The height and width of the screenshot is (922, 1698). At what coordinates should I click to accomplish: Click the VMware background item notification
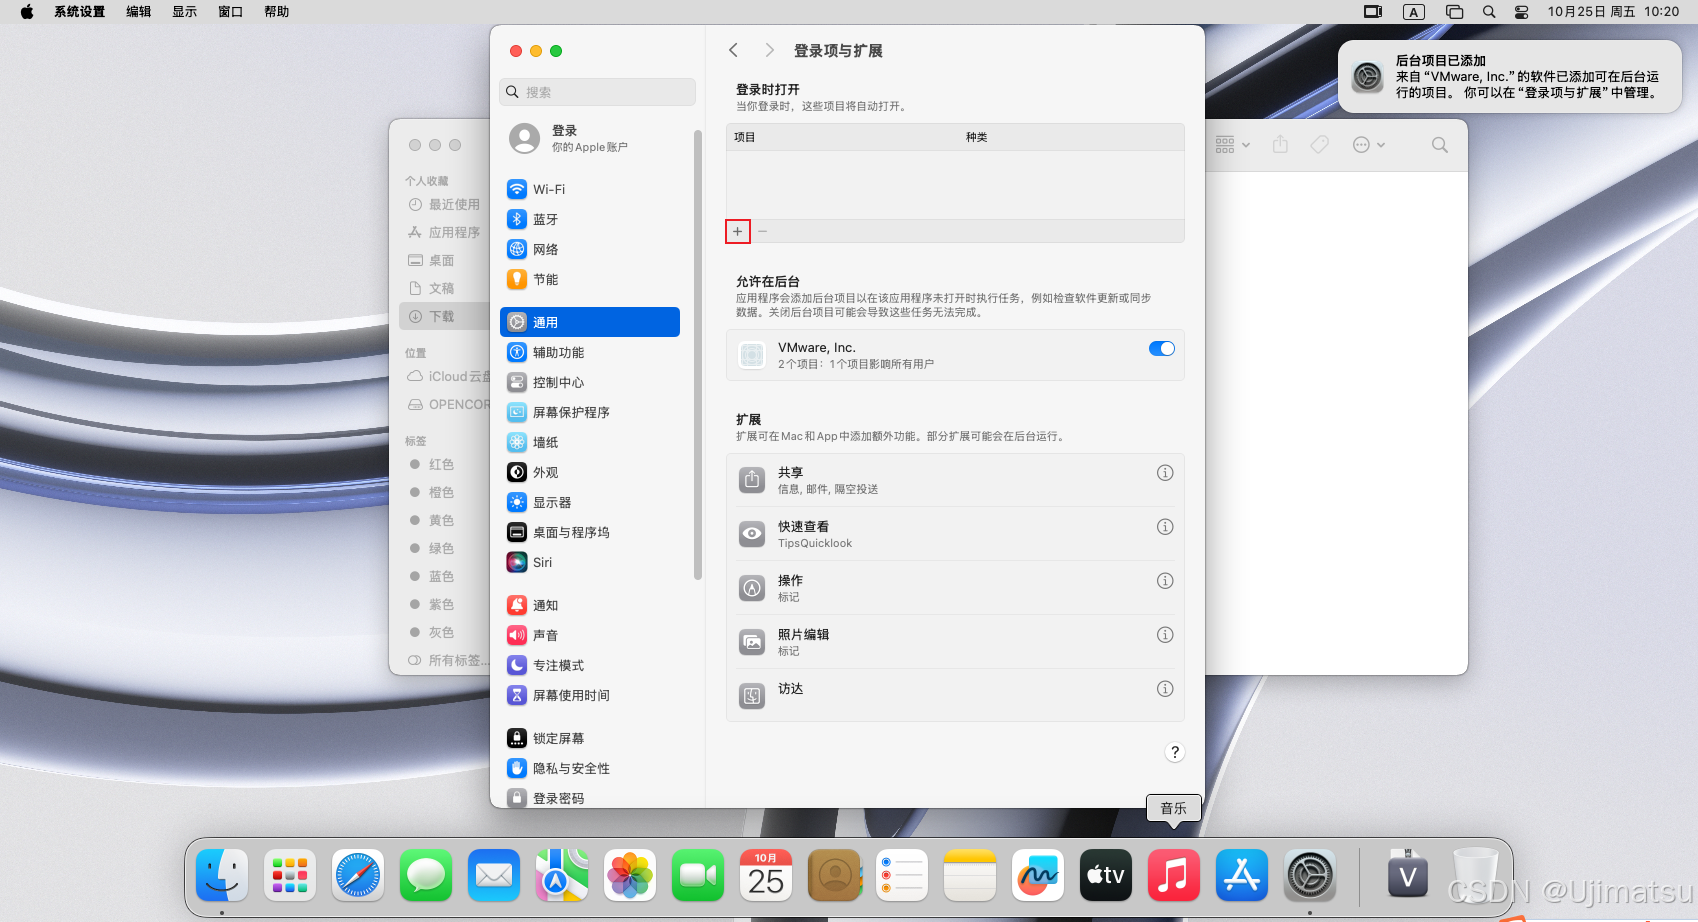tap(1510, 77)
